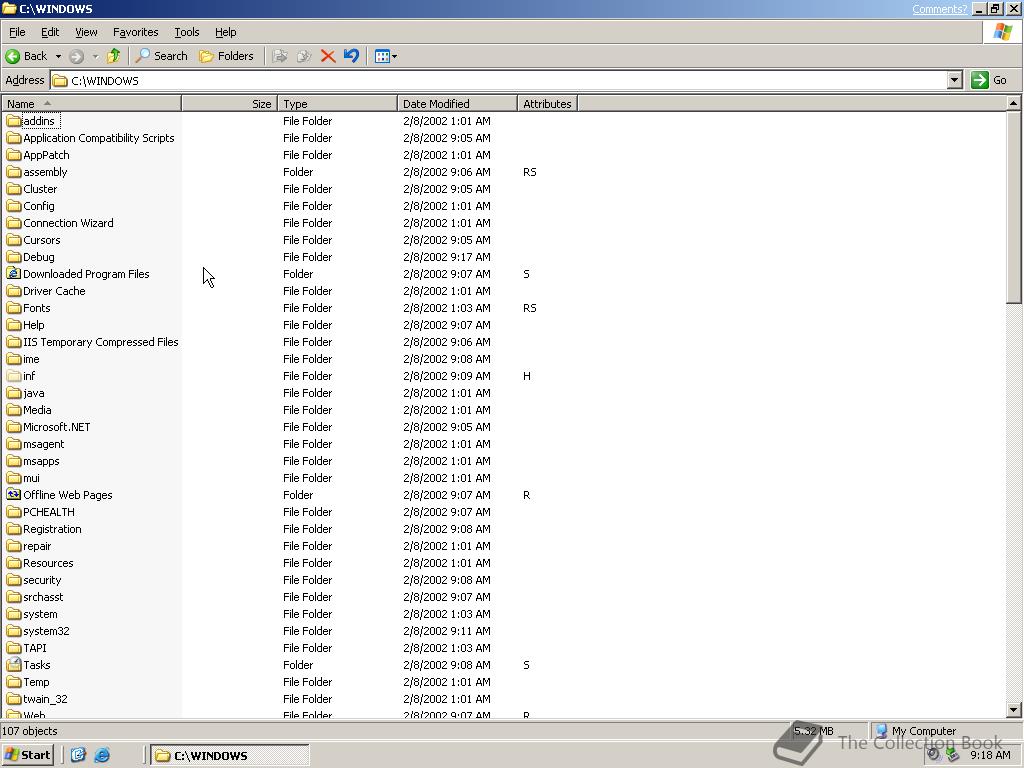Open the Tools menu
The height and width of the screenshot is (768, 1024).
tap(186, 32)
